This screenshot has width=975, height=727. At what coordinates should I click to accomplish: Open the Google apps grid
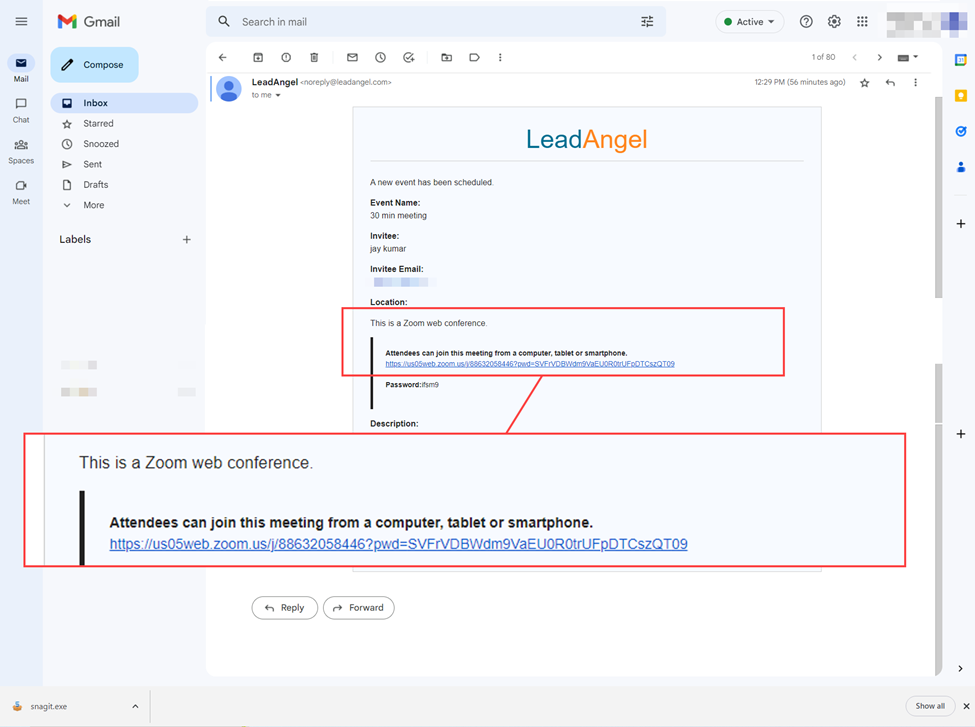[862, 22]
